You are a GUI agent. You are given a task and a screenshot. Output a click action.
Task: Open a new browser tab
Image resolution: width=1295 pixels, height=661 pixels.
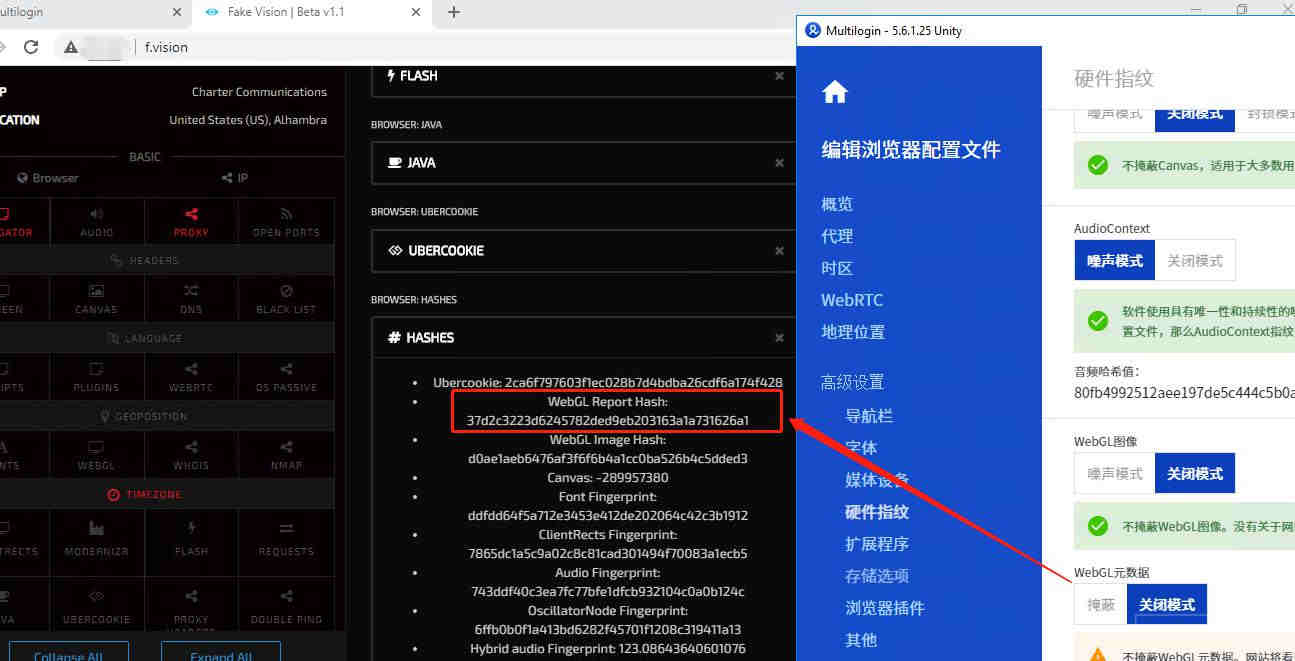[x=454, y=12]
